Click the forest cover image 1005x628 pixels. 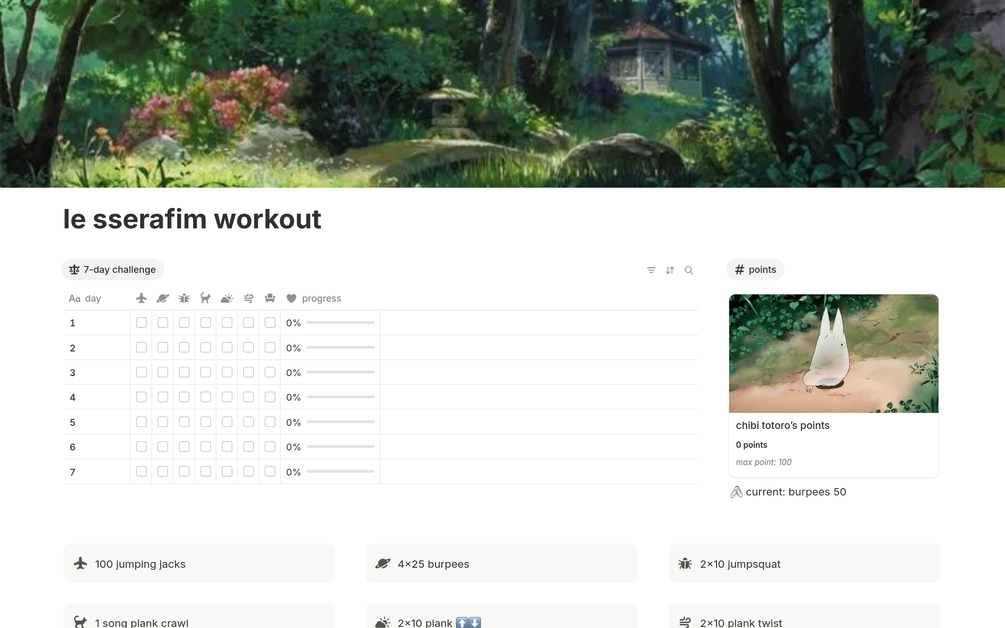502,94
